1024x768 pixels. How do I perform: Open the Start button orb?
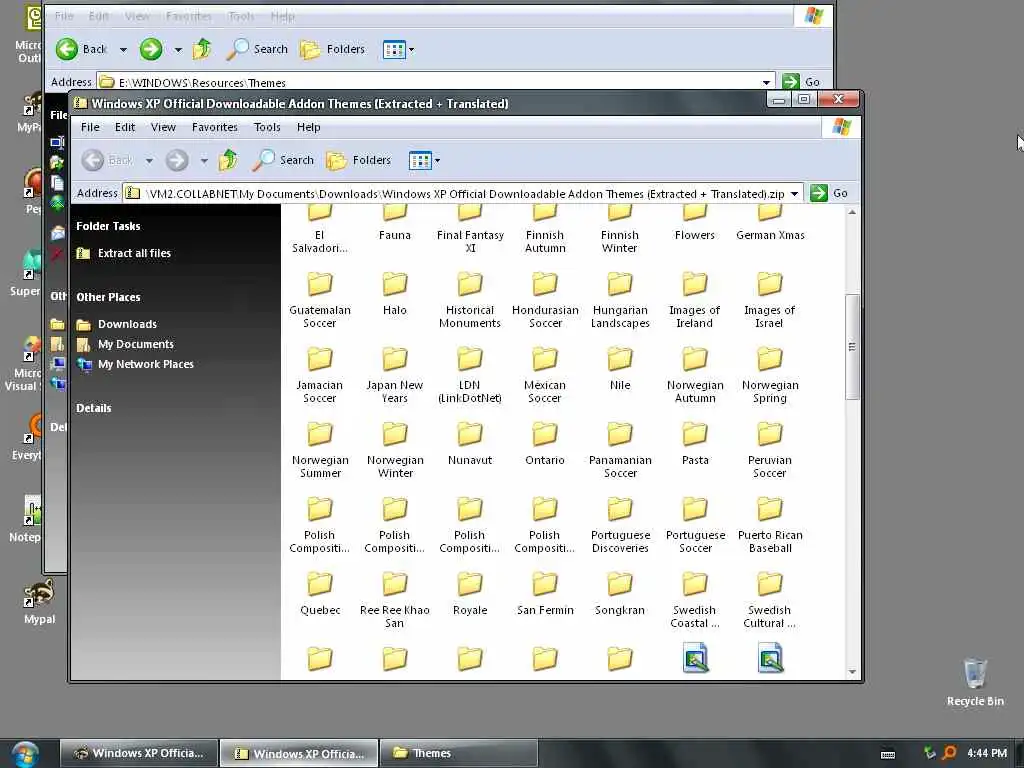25,754
